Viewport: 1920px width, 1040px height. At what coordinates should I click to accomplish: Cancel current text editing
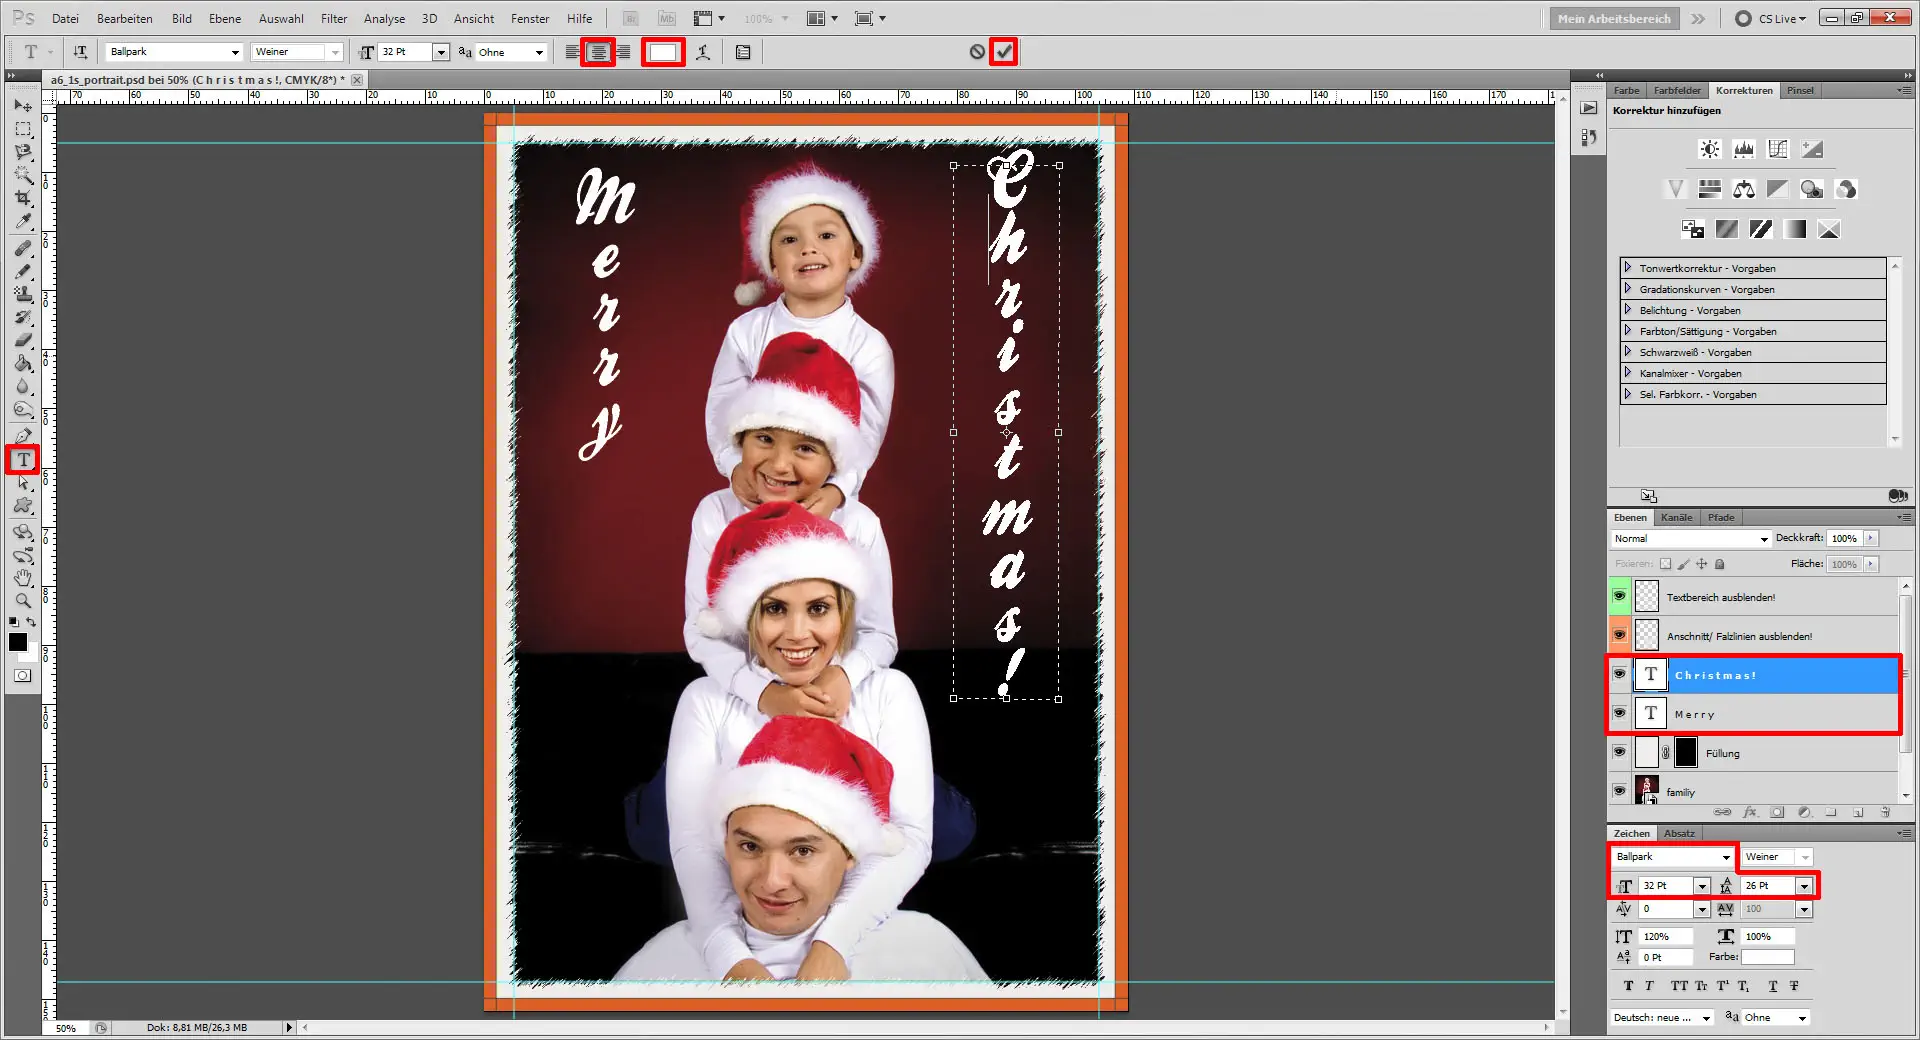click(x=978, y=51)
